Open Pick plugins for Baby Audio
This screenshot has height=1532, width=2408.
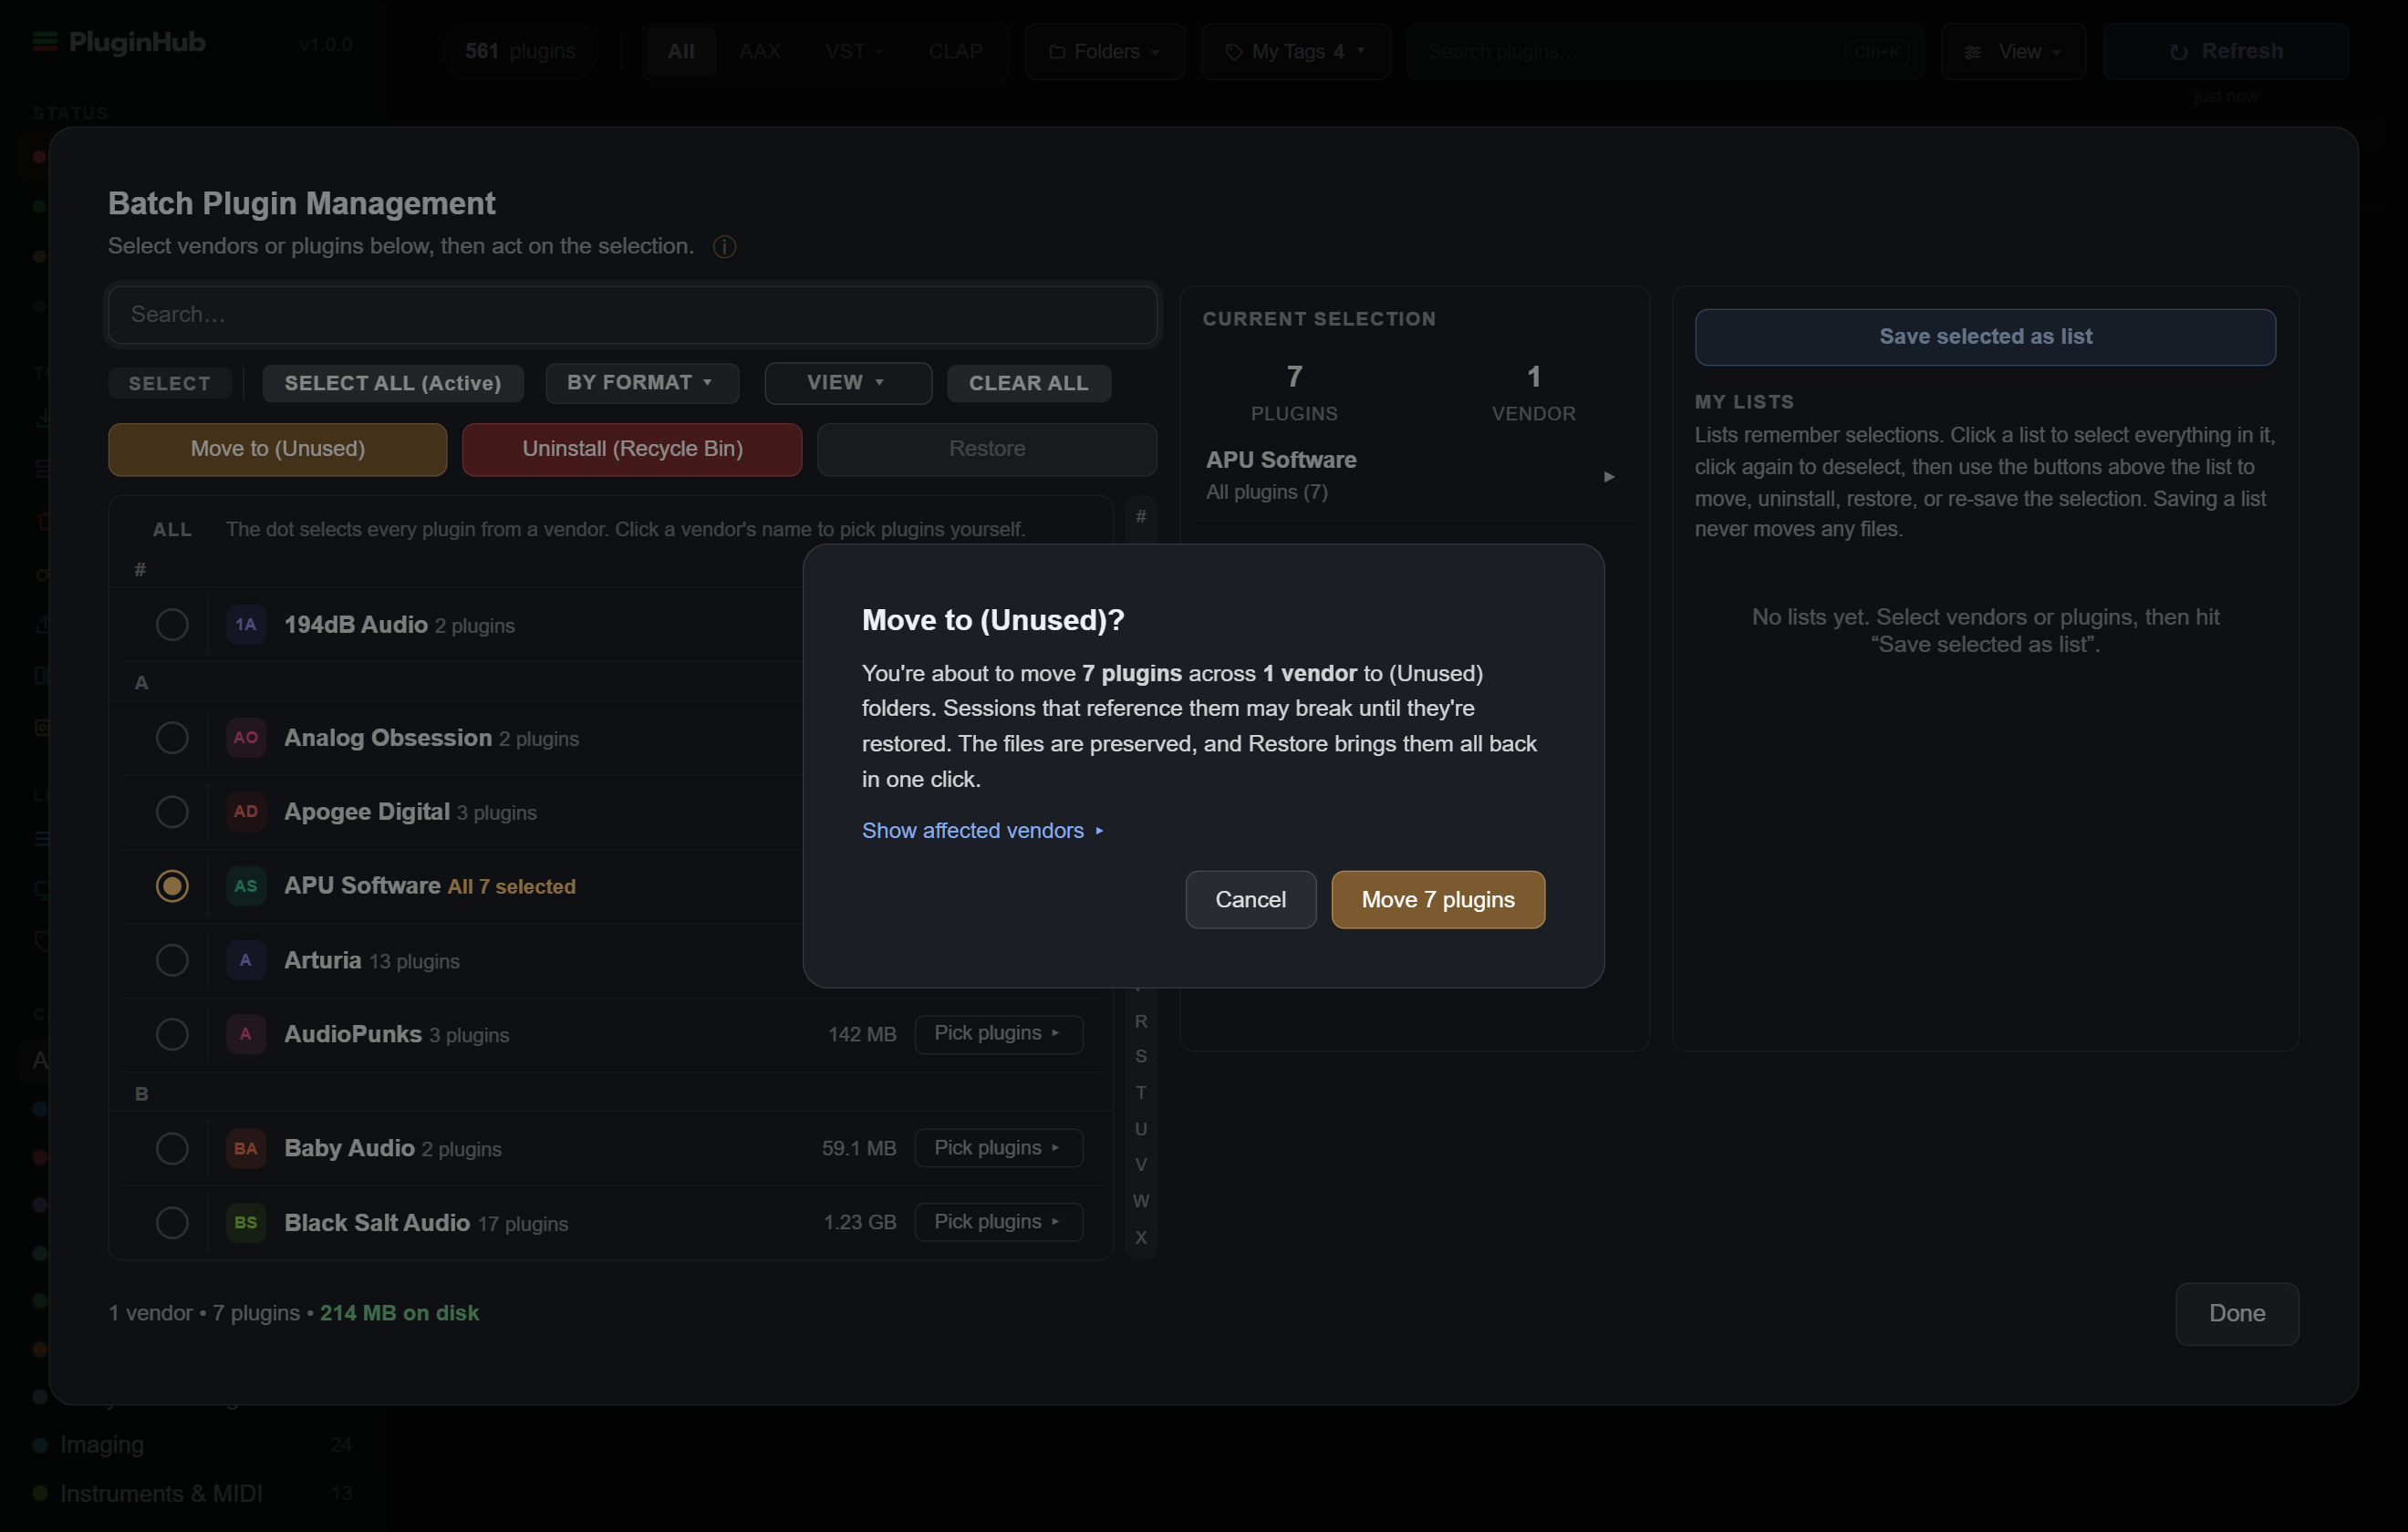(998, 1147)
